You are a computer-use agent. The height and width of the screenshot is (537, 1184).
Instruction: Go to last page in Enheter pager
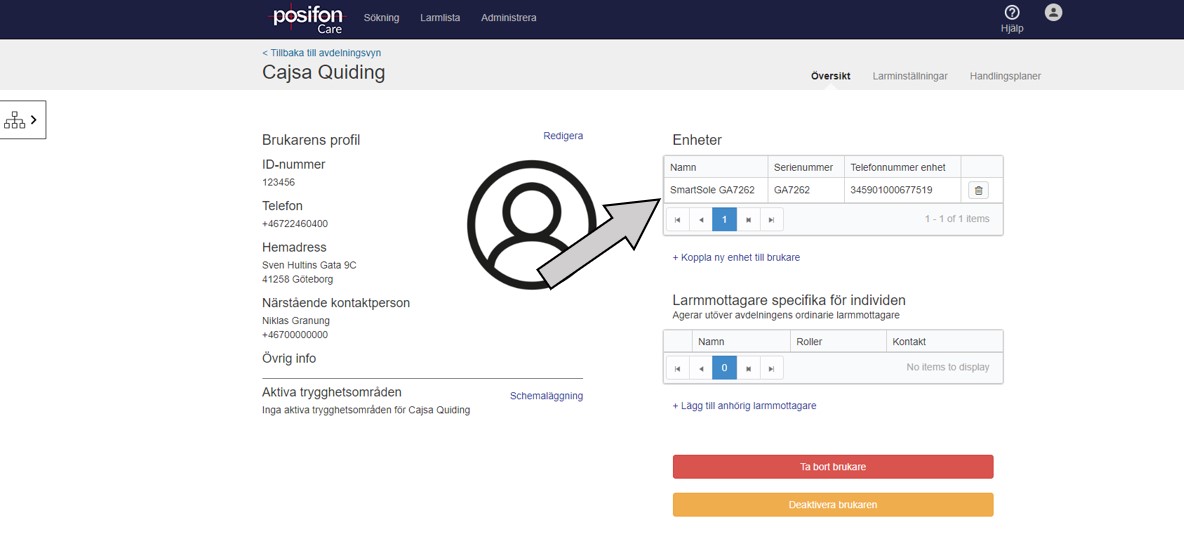tap(771, 219)
